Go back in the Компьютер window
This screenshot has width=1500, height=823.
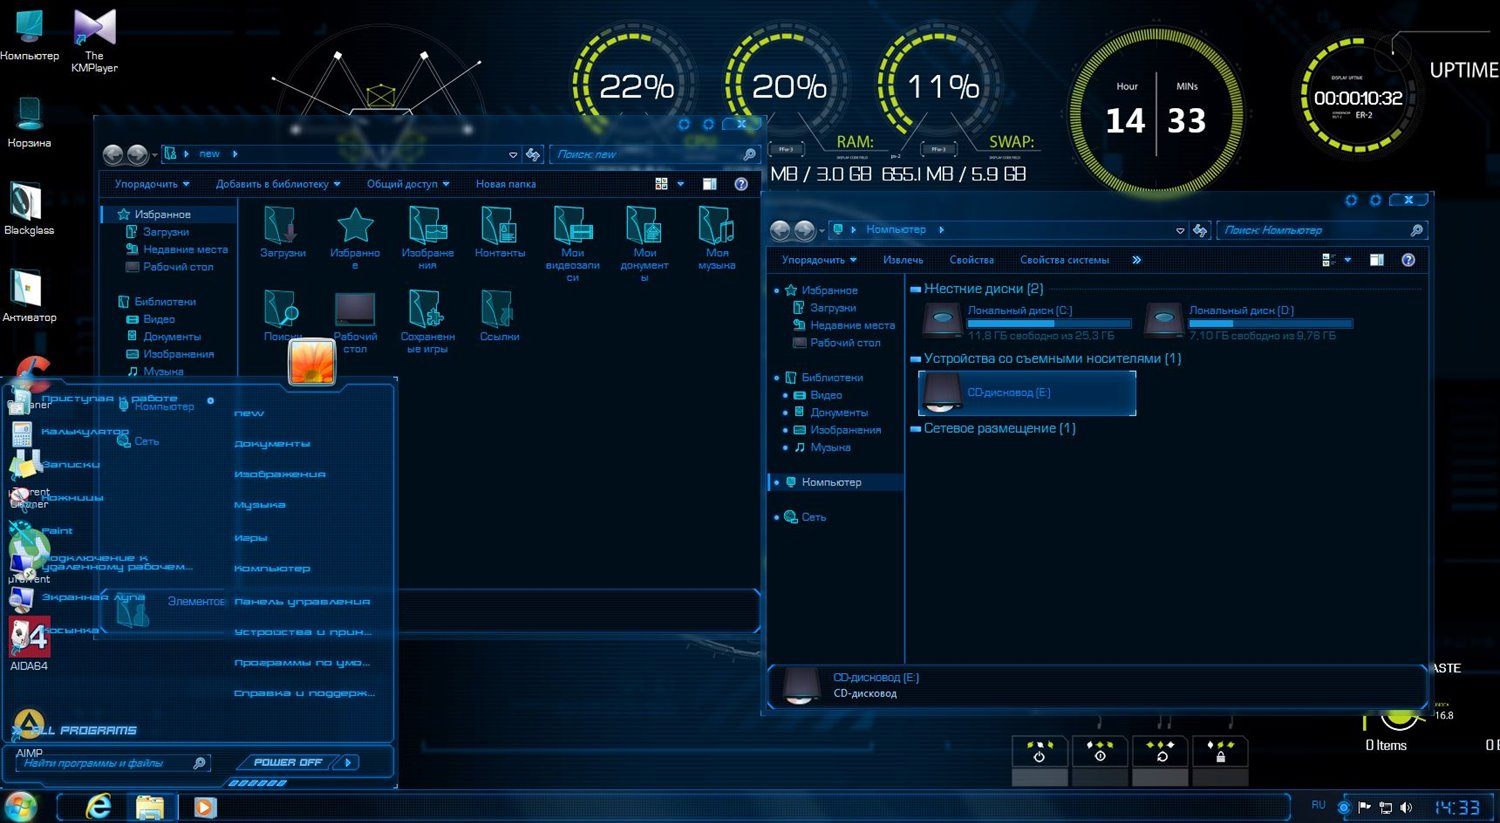[781, 230]
